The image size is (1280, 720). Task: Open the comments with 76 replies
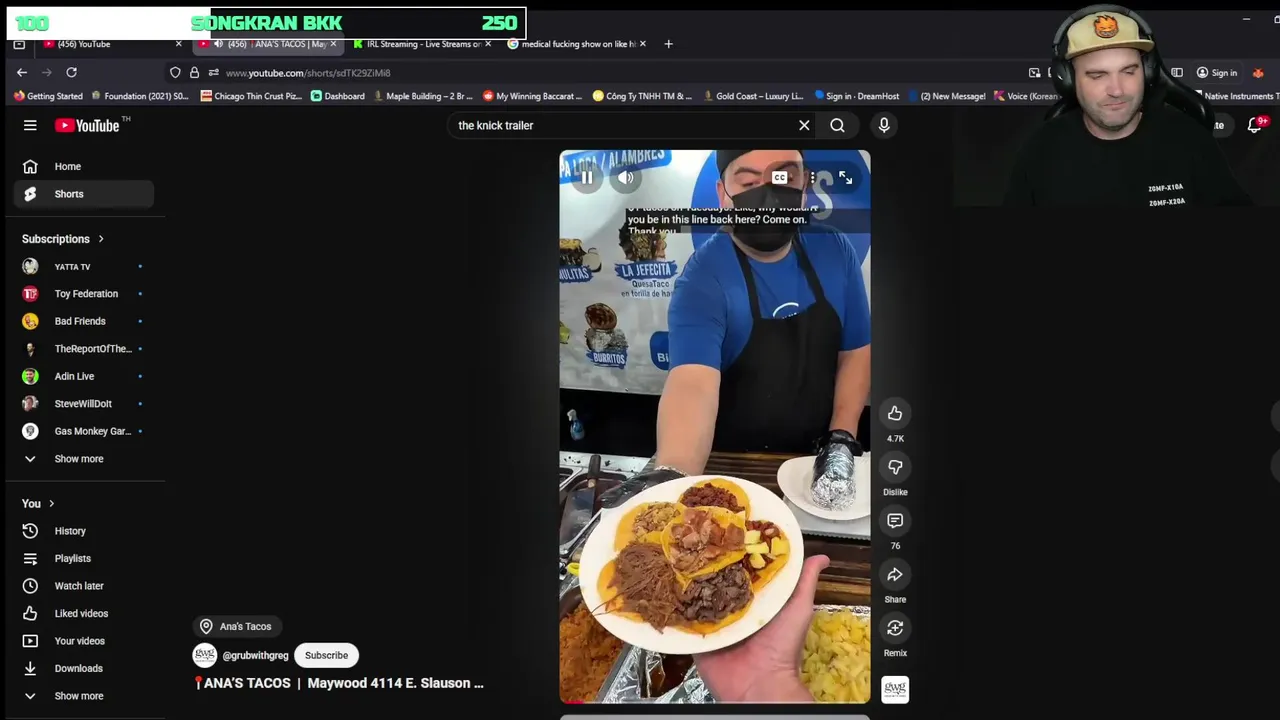pos(895,521)
